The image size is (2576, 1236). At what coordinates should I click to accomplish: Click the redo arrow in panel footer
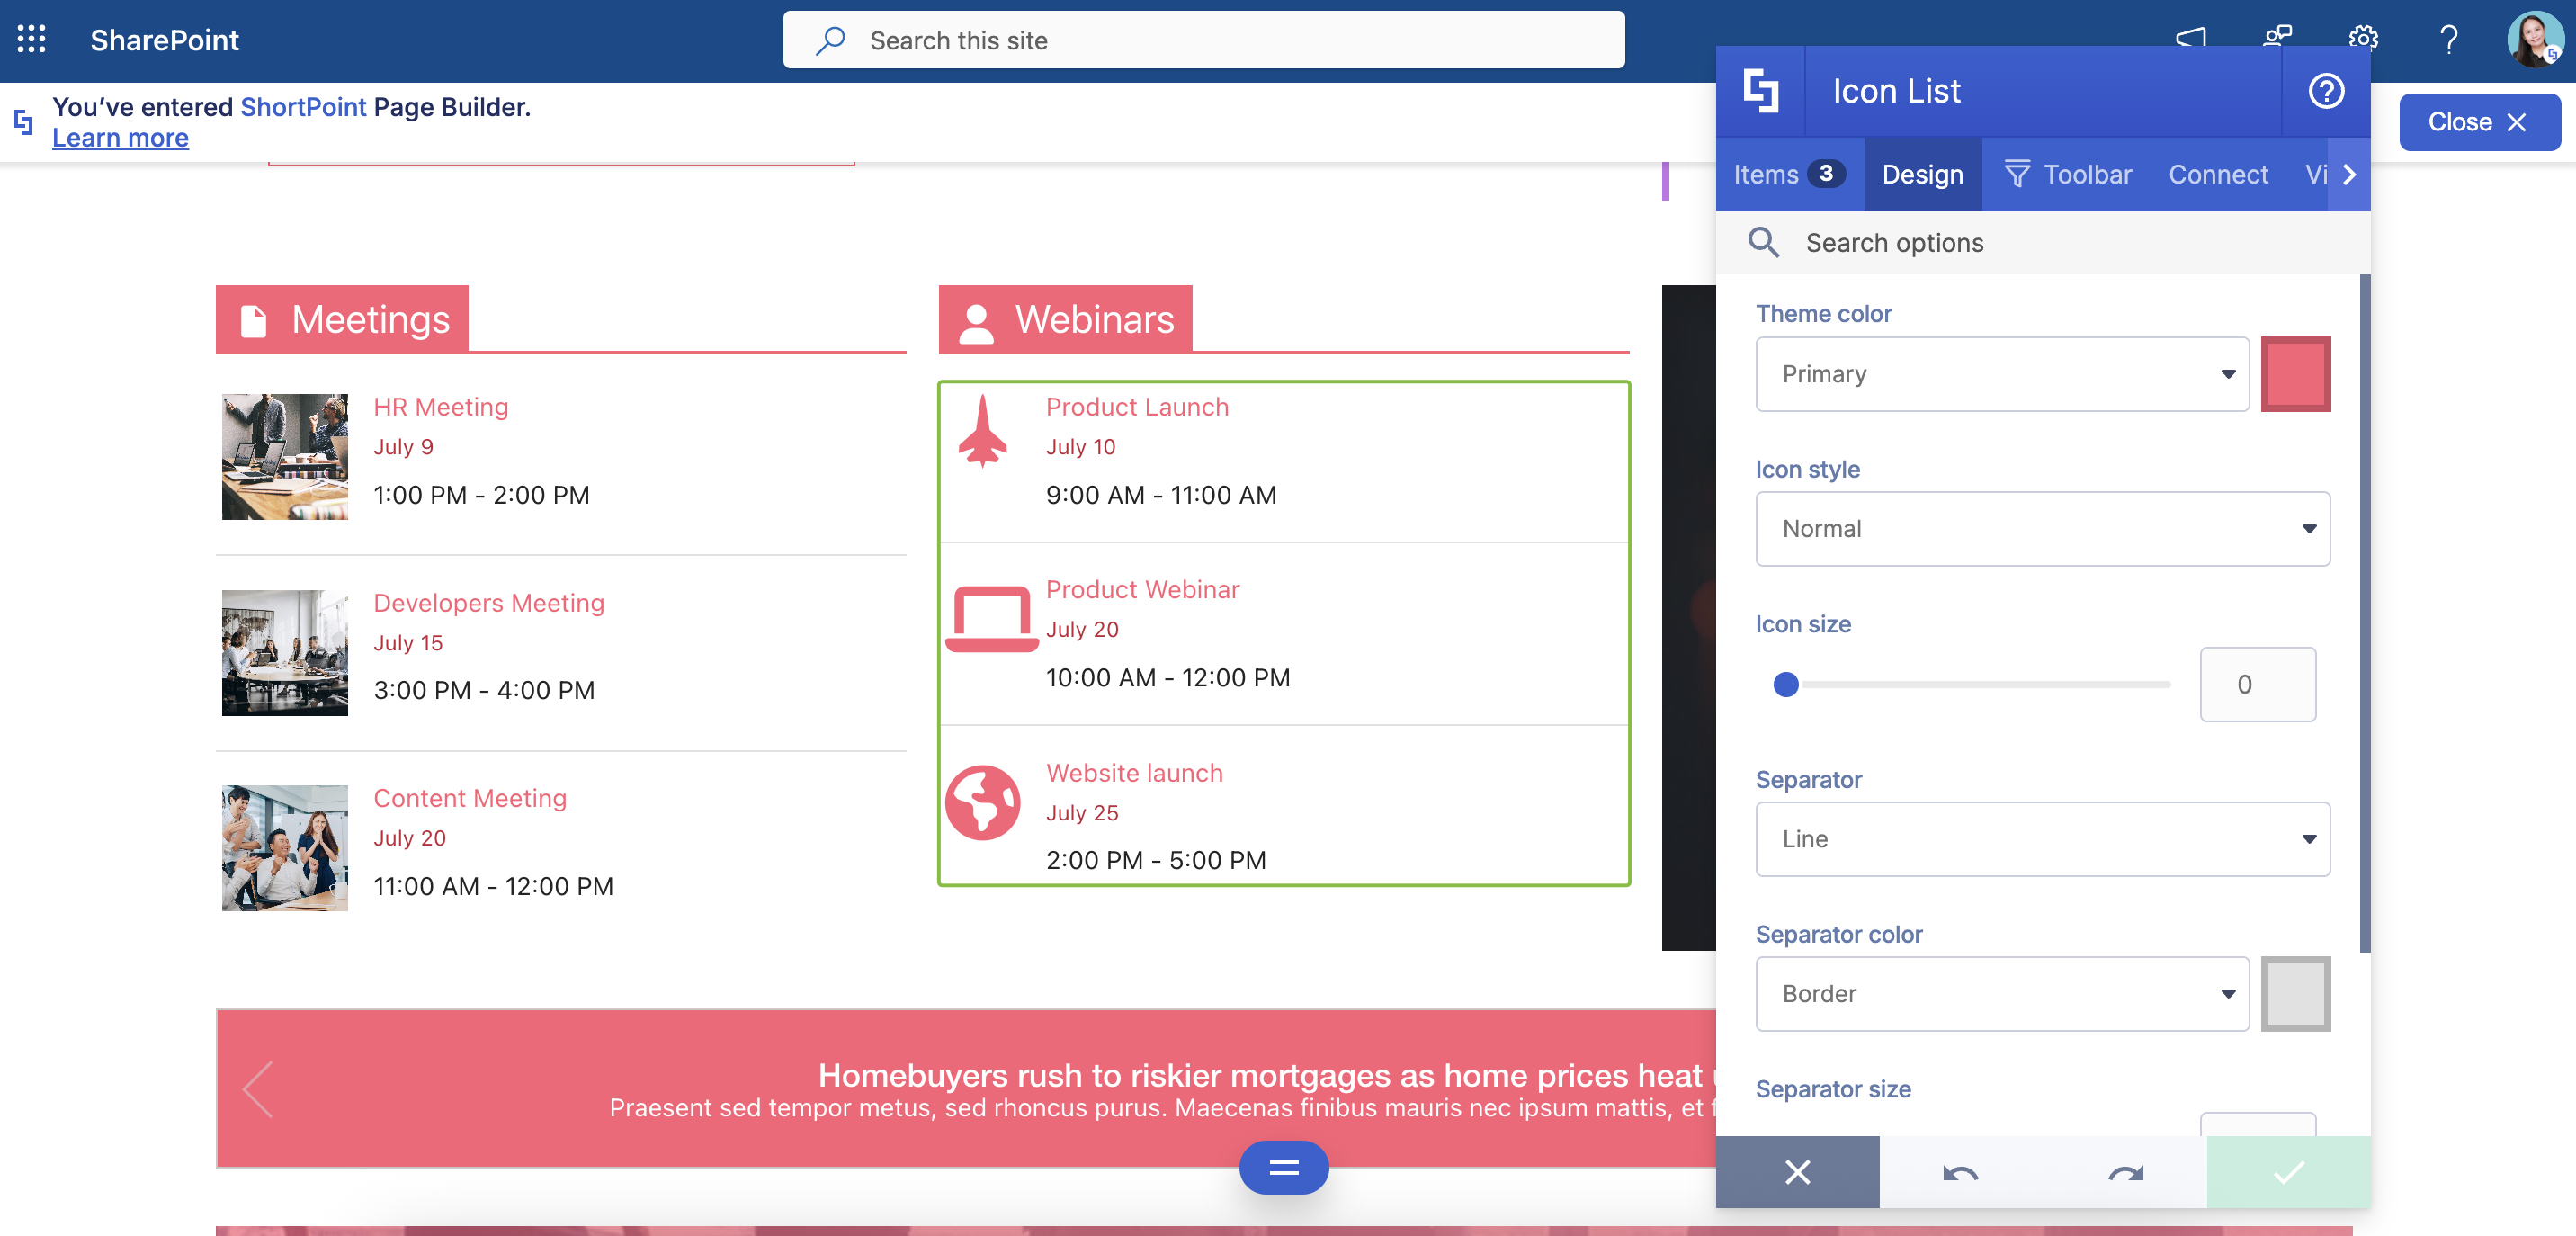[2125, 1172]
